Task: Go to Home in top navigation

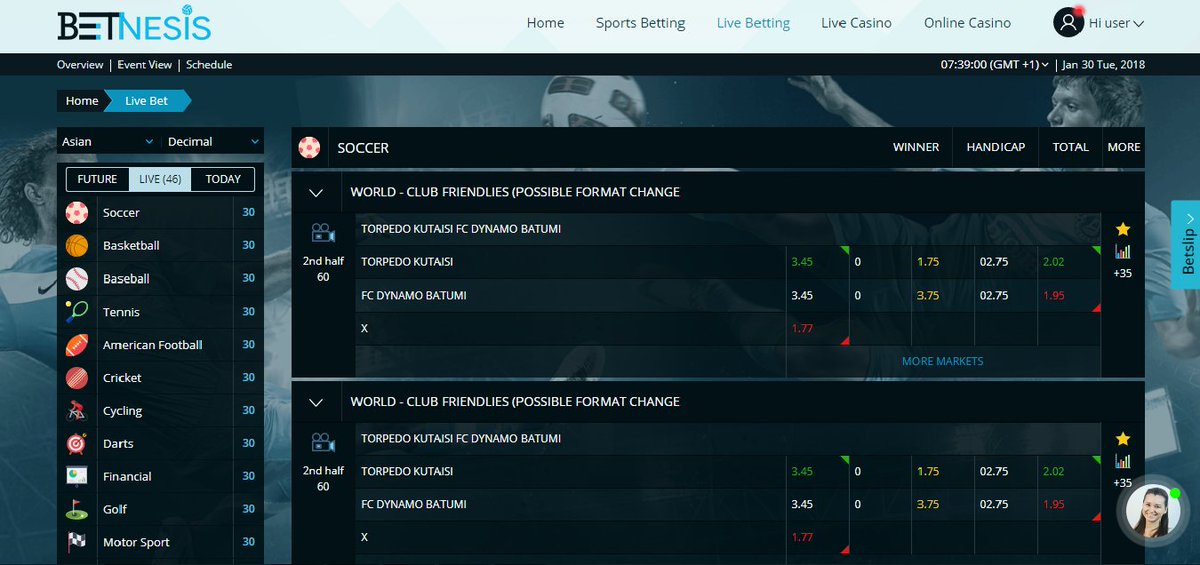Action: point(546,23)
